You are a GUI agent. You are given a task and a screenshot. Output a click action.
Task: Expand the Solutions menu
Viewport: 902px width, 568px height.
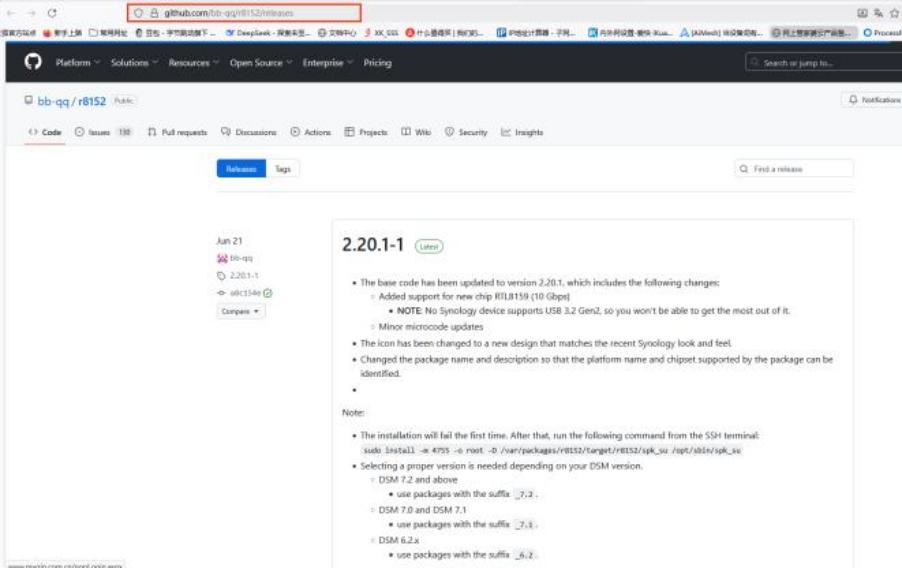click(x=134, y=62)
